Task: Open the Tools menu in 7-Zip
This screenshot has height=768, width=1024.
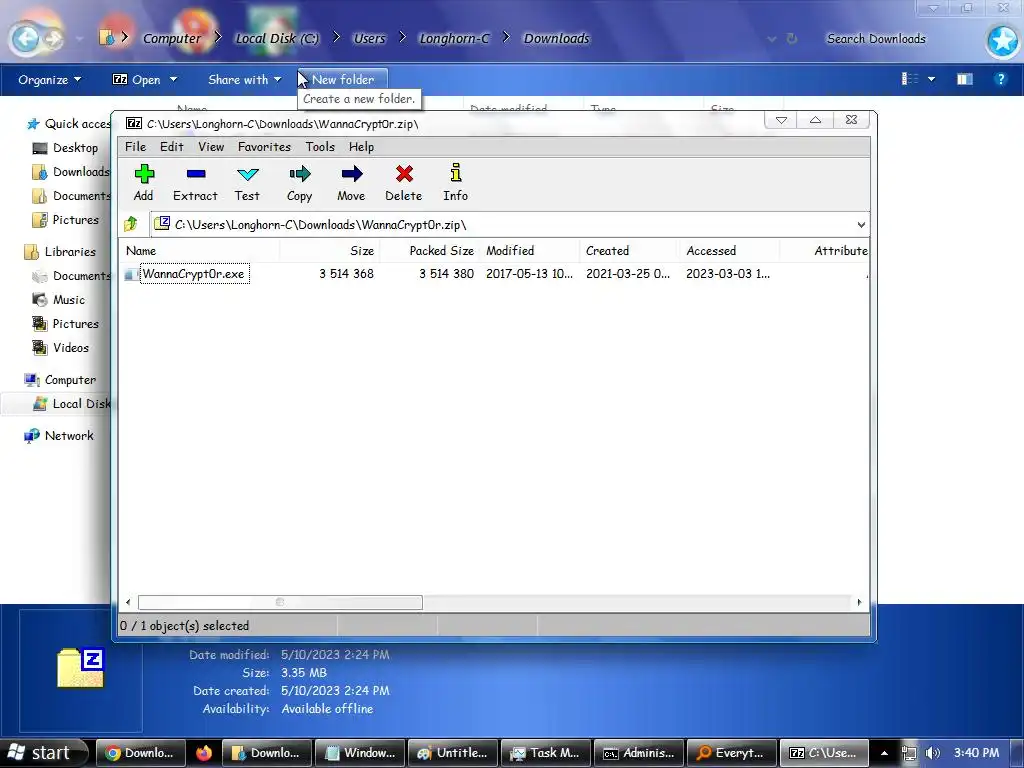Action: (320, 147)
